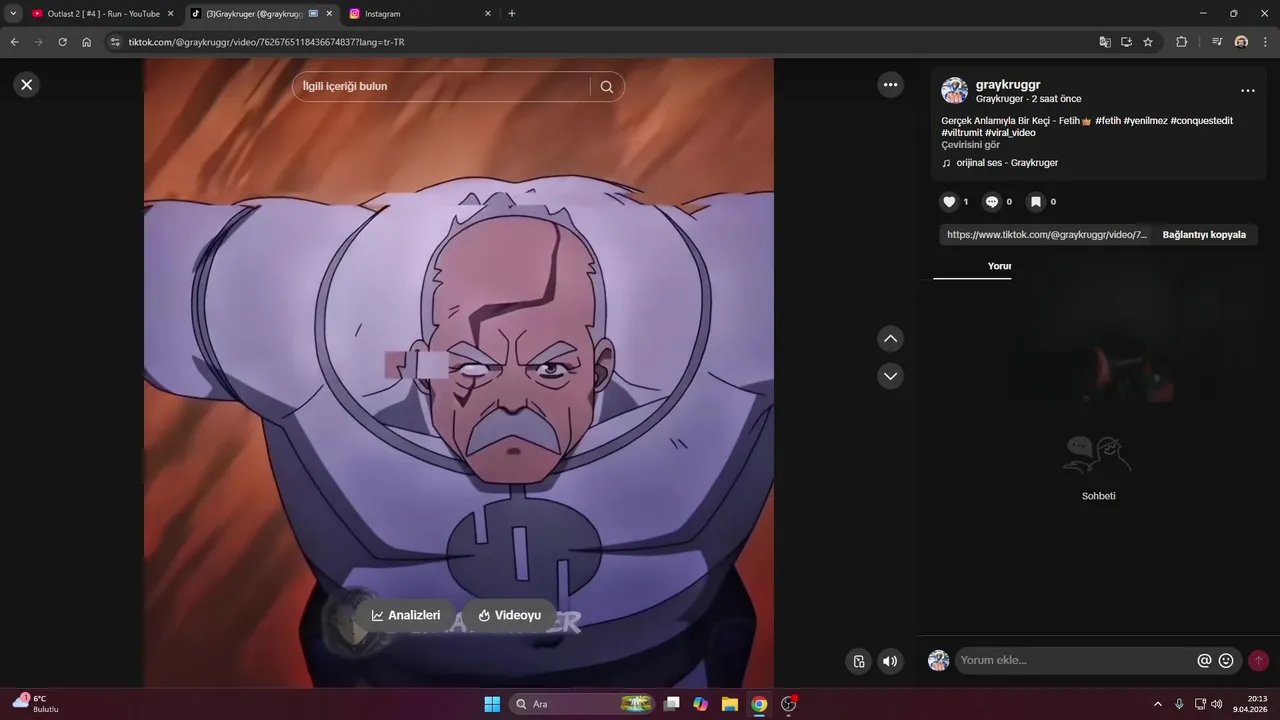Viewport: 1280px width, 720px height.
Task: Click the microphone icon in system tray
Action: coord(1179,704)
